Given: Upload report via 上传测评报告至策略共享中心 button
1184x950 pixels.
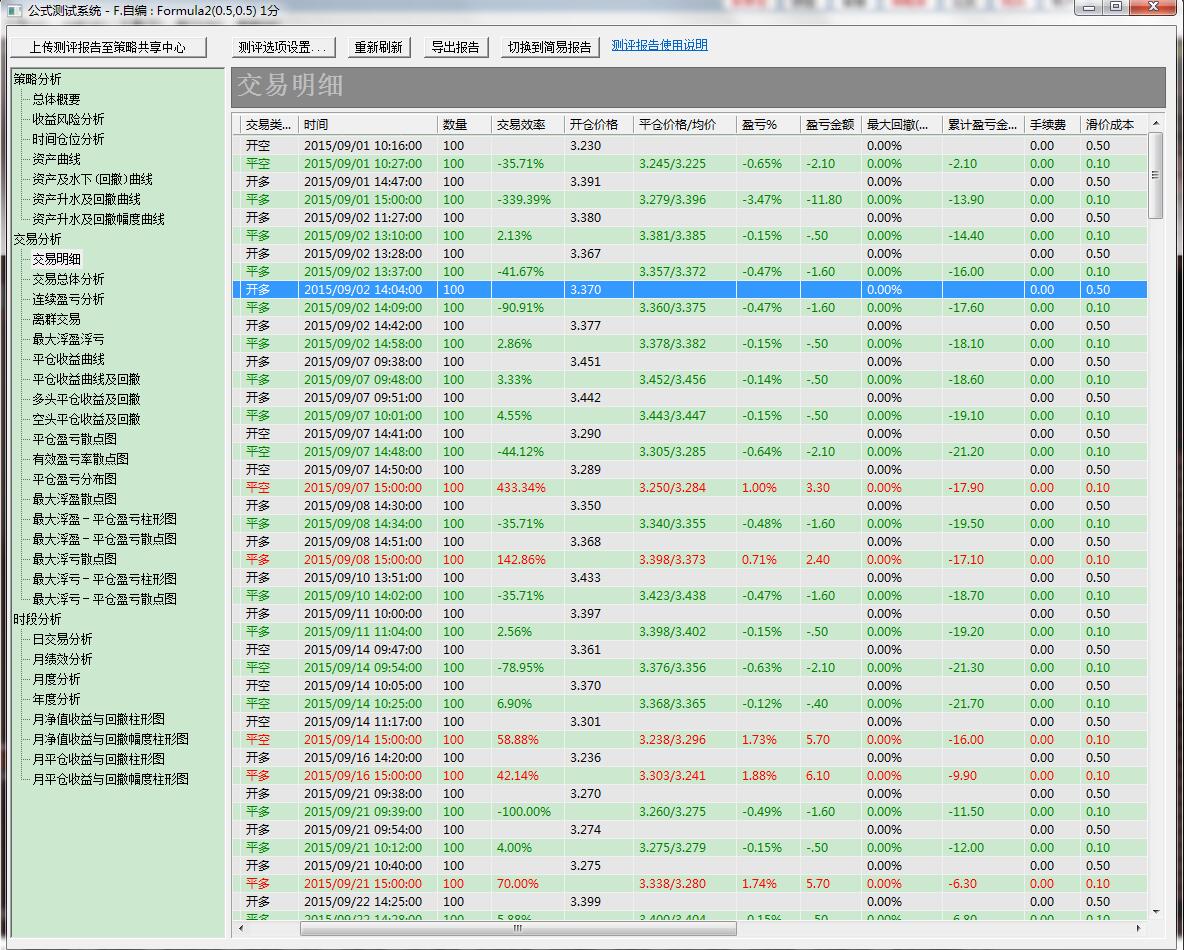Looking at the screenshot, I should pyautogui.click(x=107, y=47).
